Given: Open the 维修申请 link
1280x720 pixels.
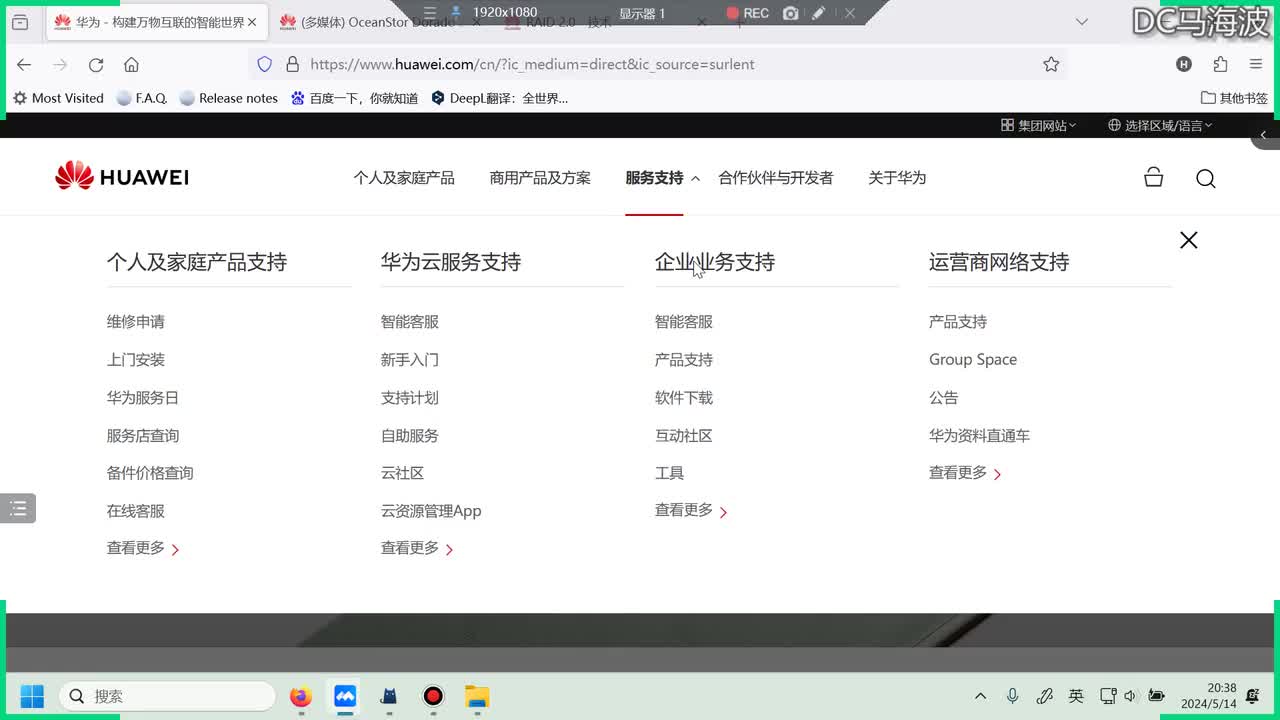Looking at the screenshot, I should (136, 322).
